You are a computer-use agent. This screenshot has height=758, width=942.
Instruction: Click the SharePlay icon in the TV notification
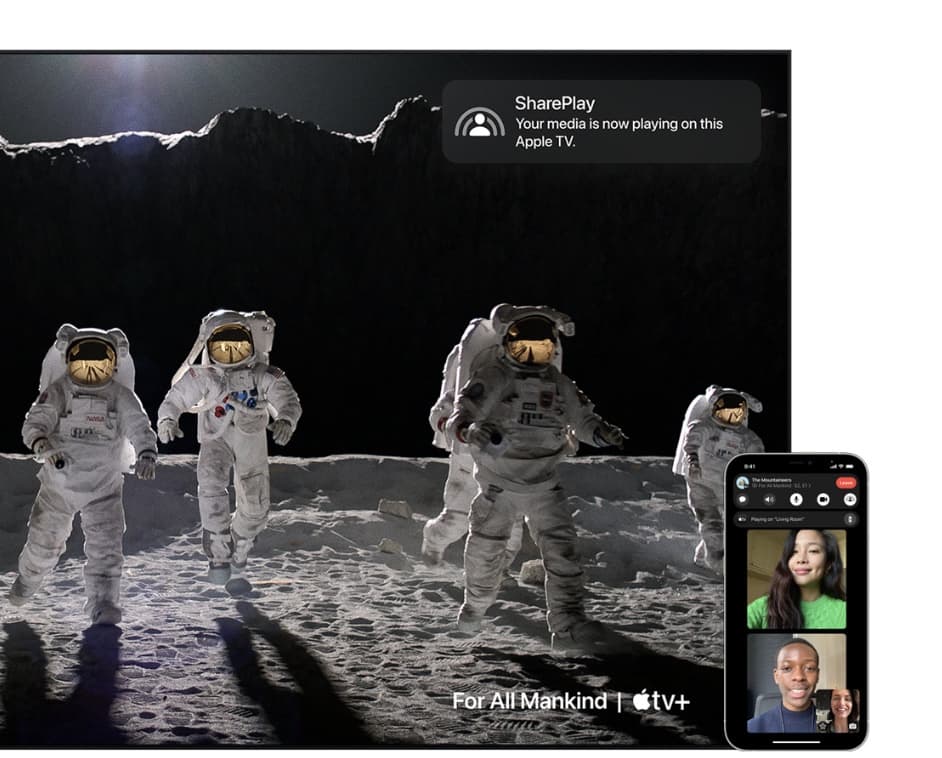(479, 122)
